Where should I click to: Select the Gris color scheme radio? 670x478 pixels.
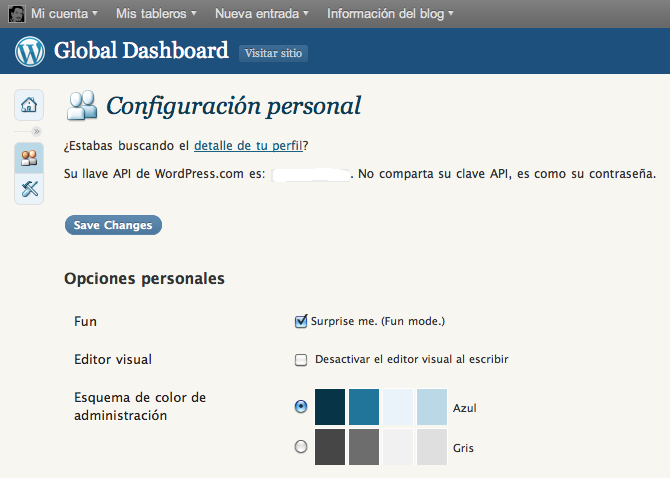tap(301, 447)
